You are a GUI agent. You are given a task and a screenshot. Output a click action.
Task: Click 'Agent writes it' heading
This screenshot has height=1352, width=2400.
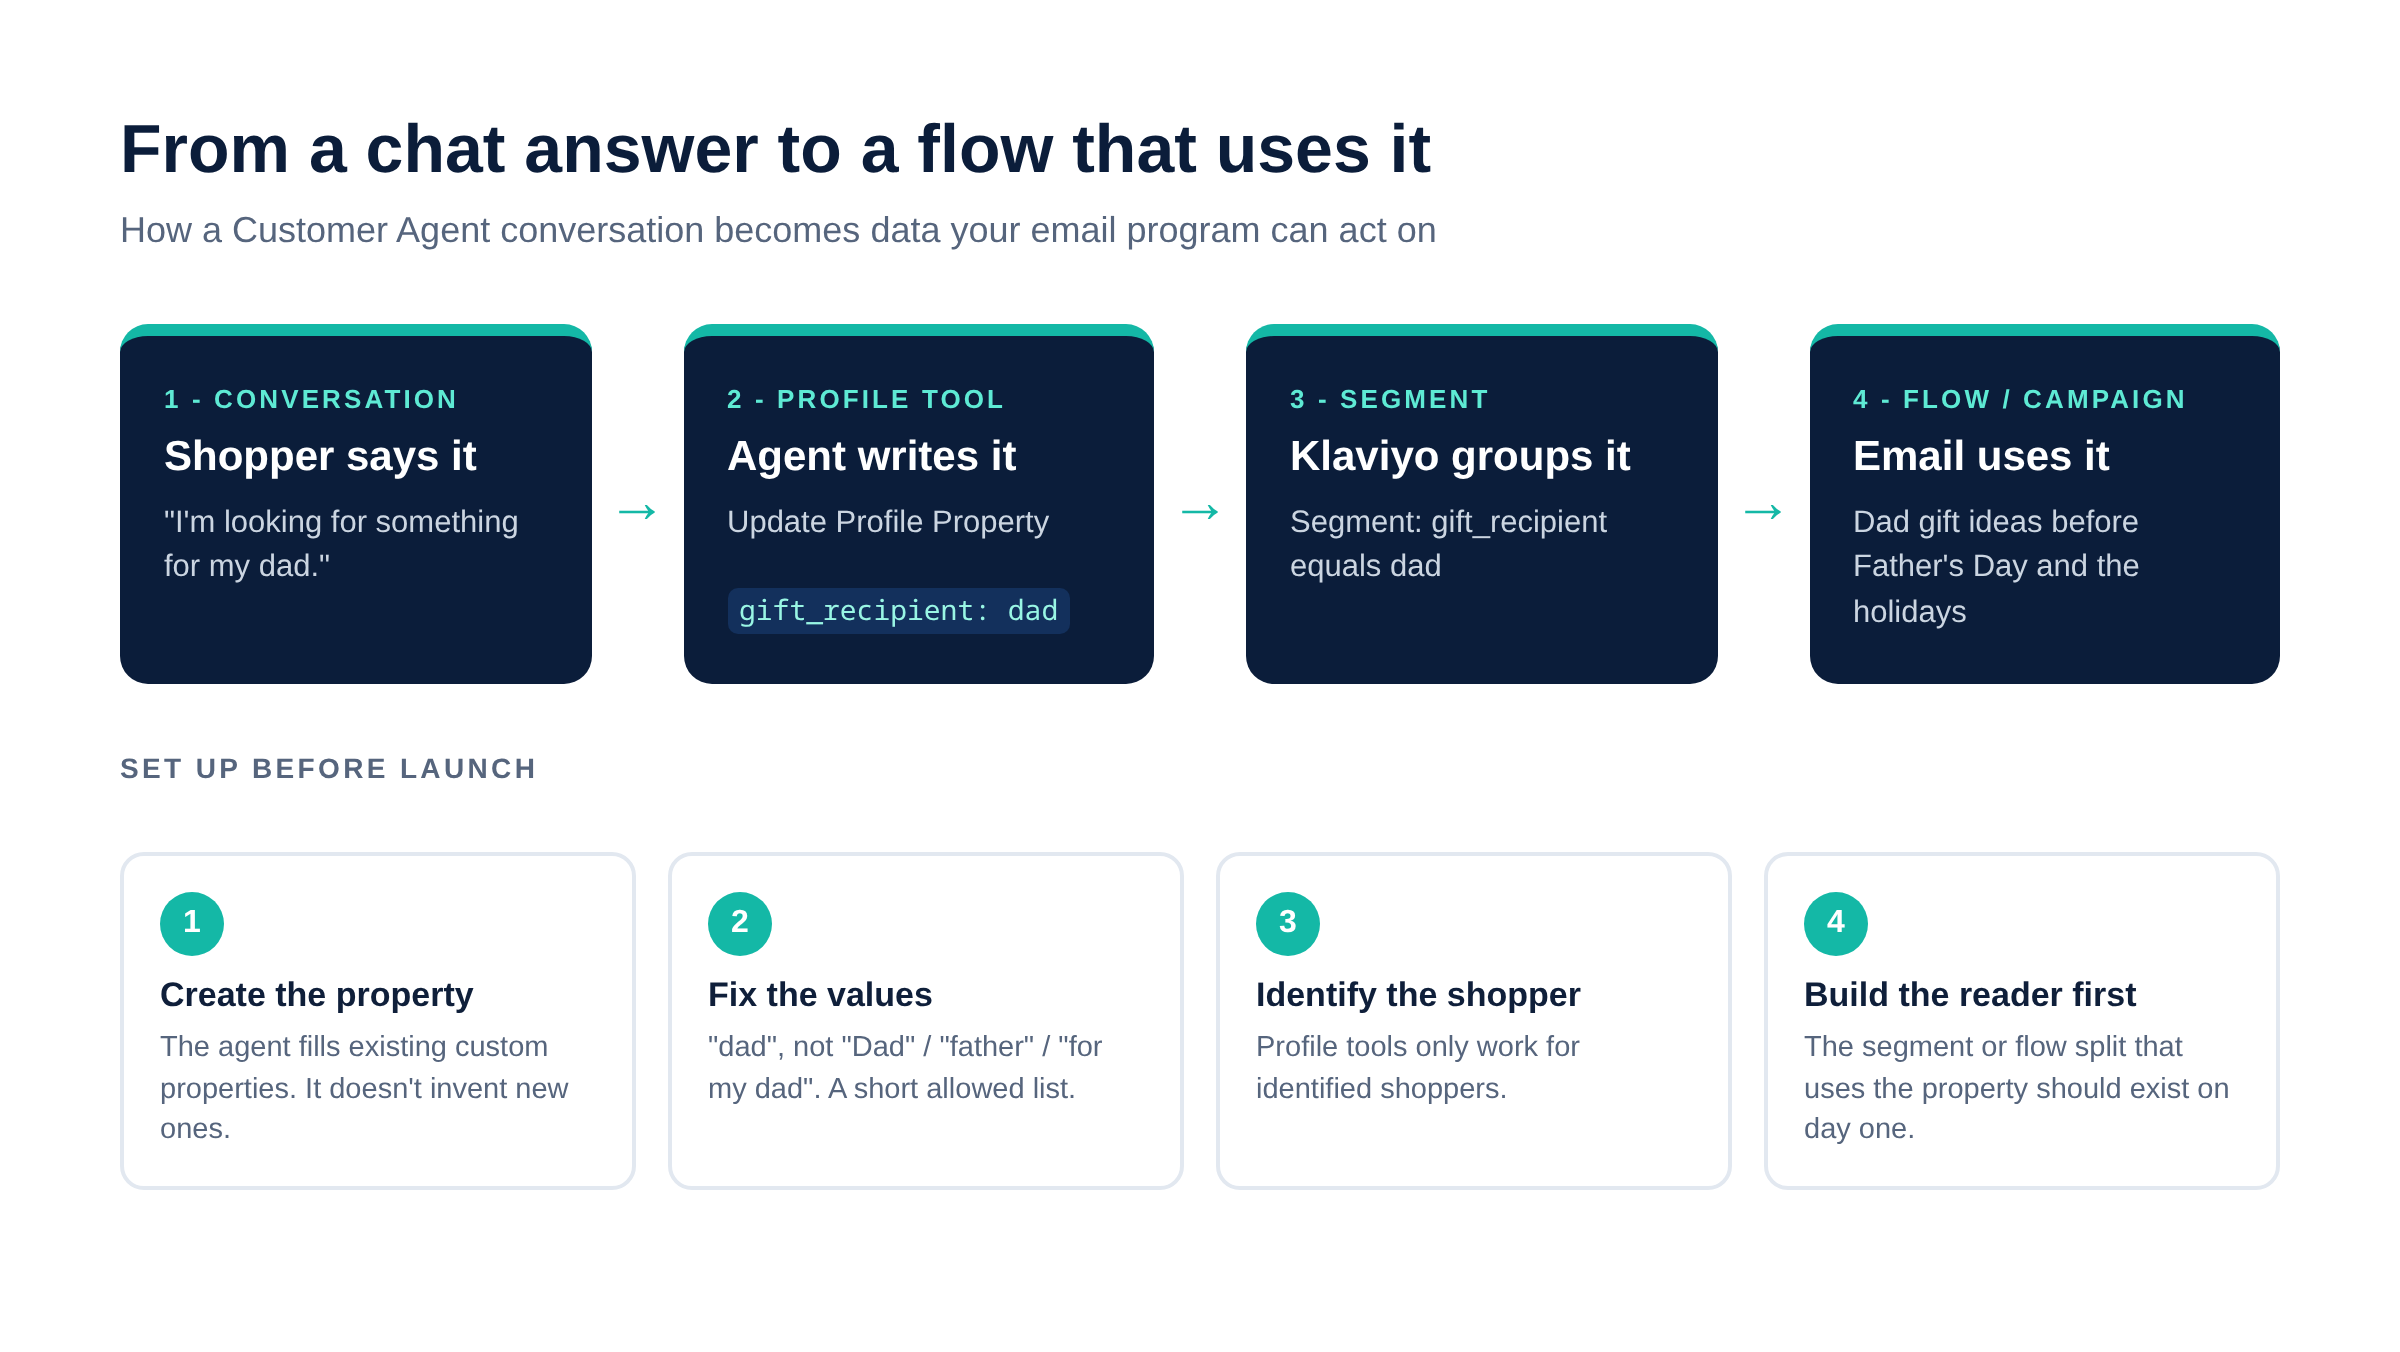tap(871, 456)
